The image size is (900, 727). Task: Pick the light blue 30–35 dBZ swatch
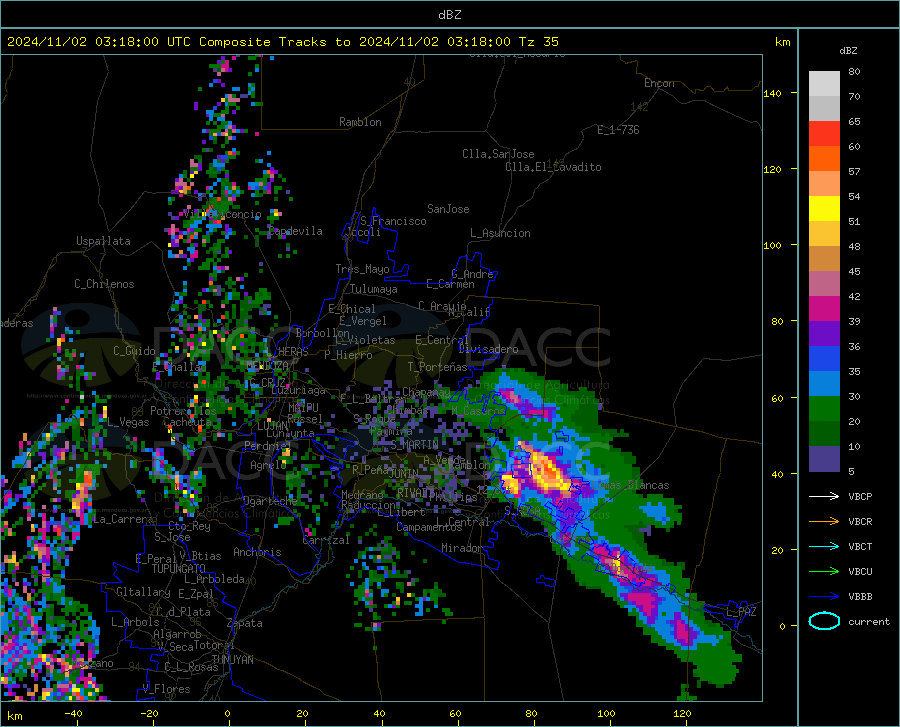coord(824,384)
